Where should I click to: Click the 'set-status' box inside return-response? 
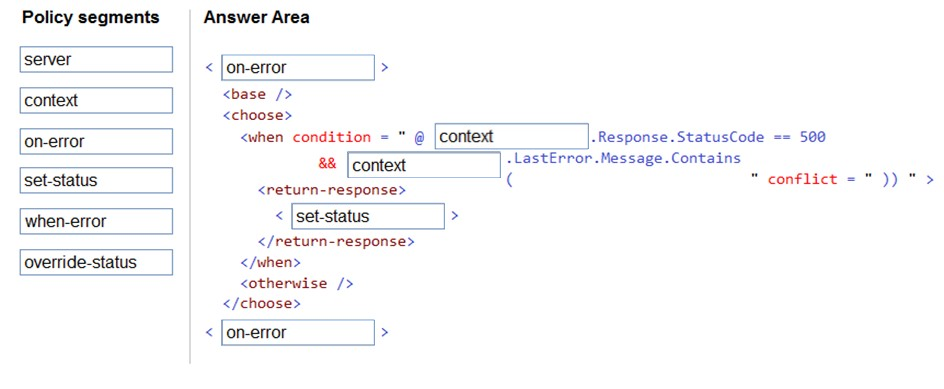368,216
